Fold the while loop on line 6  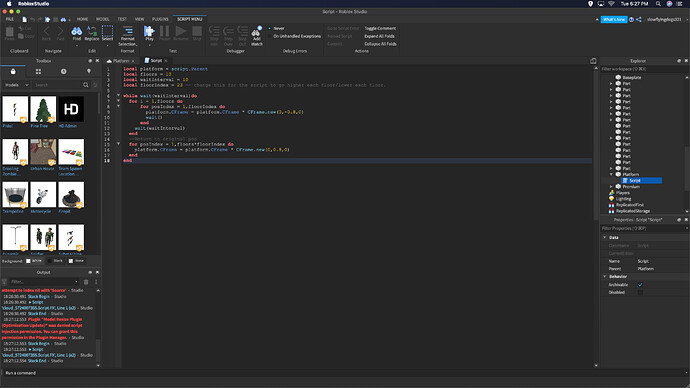click(x=118, y=95)
